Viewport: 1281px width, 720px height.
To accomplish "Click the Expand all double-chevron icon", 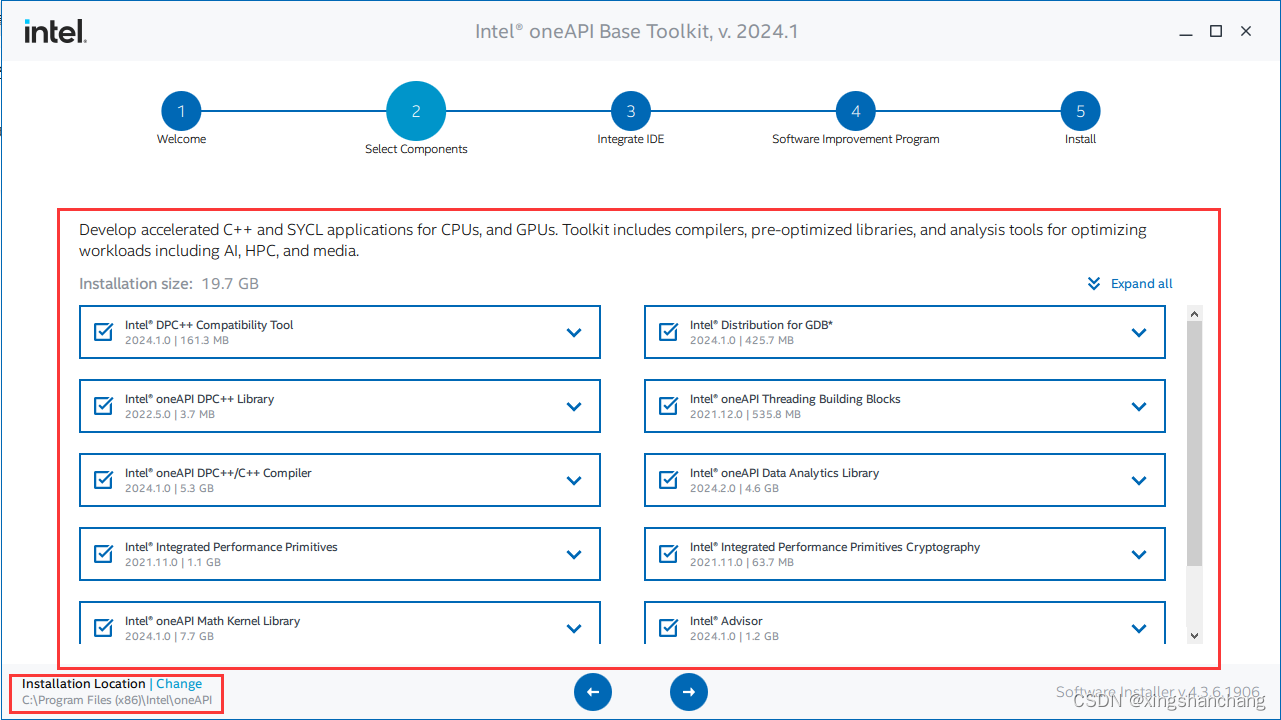I will (x=1094, y=284).
